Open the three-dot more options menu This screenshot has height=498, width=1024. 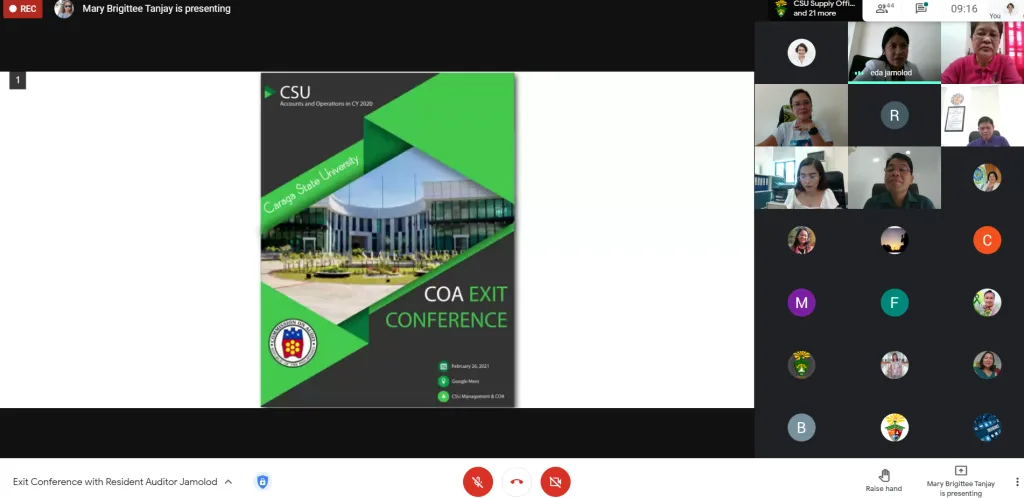click(1016, 481)
